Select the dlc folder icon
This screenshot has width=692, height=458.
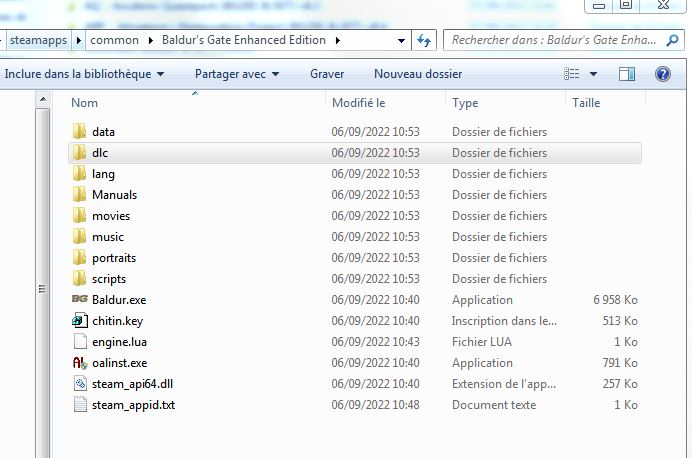79,153
